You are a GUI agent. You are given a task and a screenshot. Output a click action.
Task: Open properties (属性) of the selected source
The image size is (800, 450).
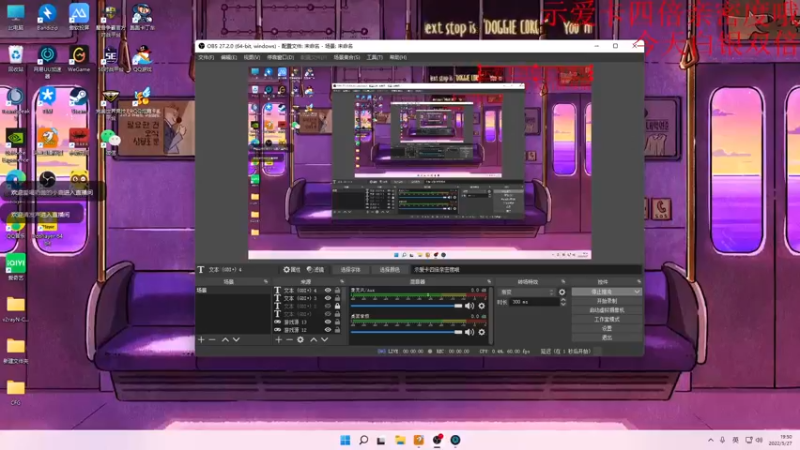pos(292,269)
